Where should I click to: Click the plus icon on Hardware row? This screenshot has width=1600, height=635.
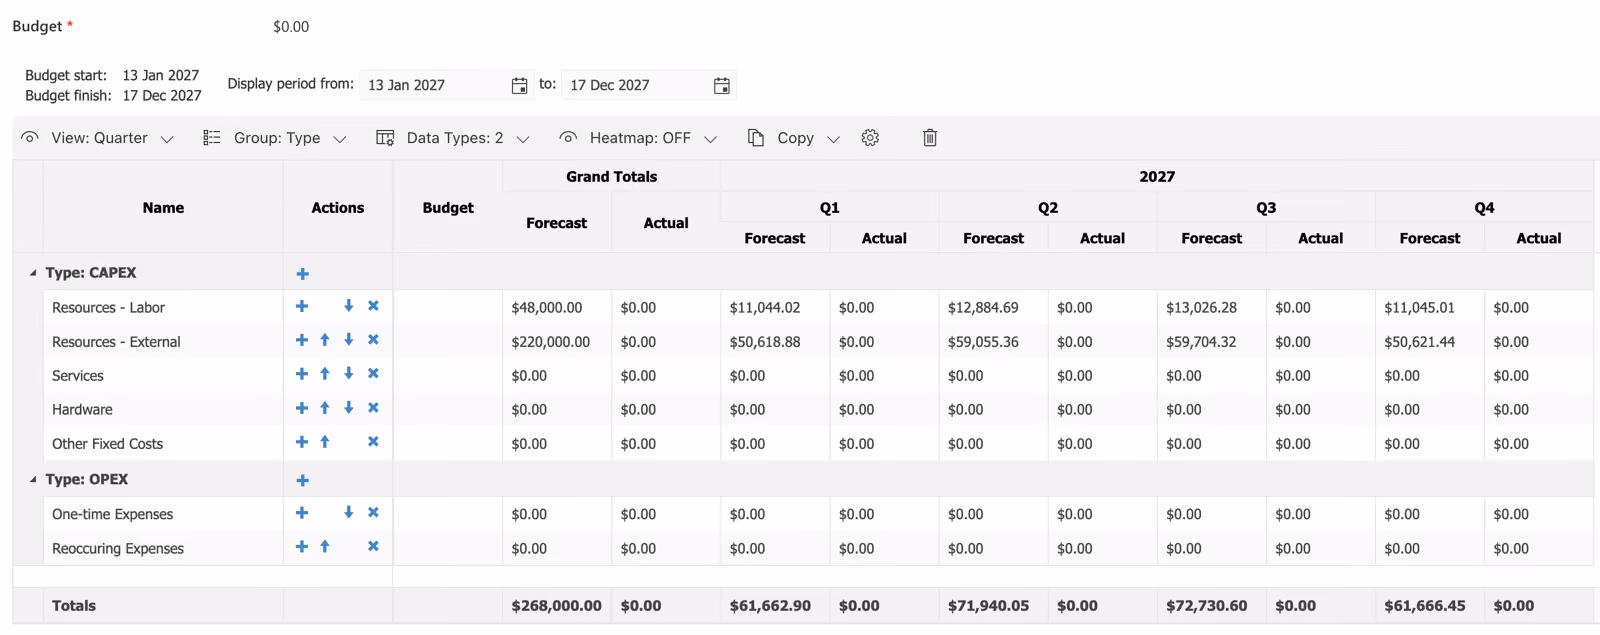coord(301,408)
